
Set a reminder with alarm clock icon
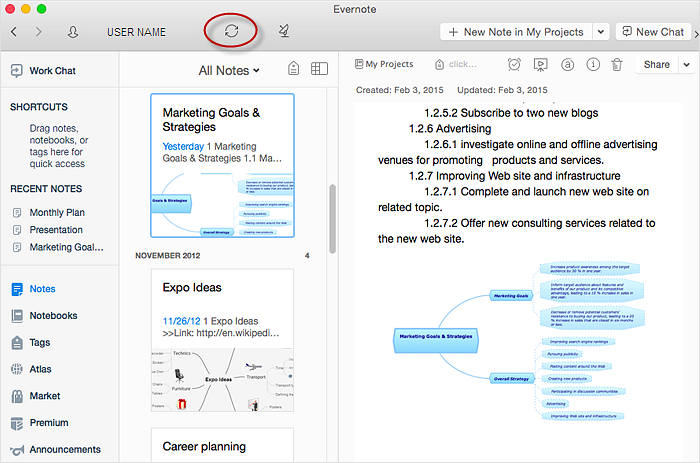[x=514, y=65]
